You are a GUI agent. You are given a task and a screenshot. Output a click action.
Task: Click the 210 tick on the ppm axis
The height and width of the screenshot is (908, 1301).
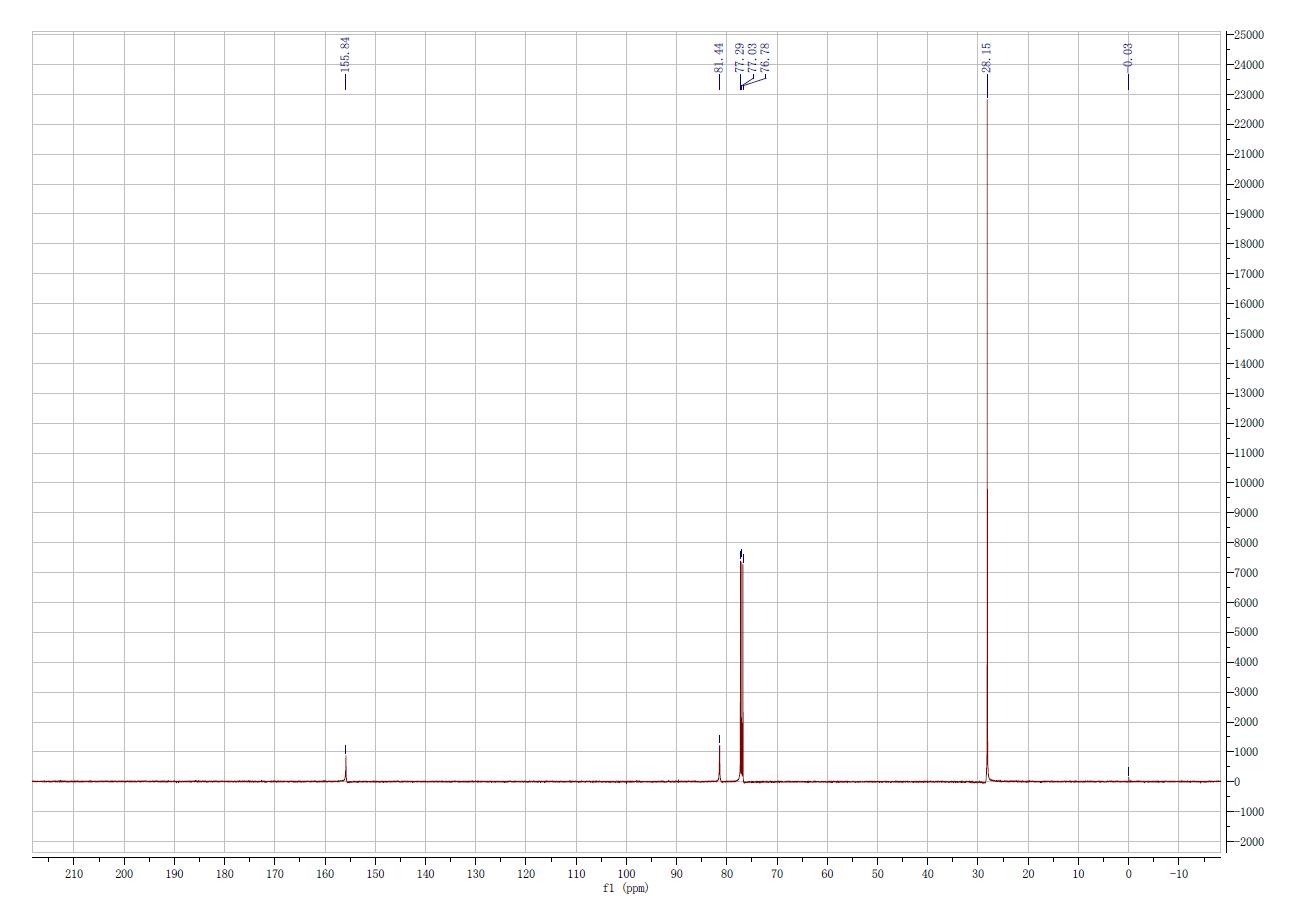point(74,874)
